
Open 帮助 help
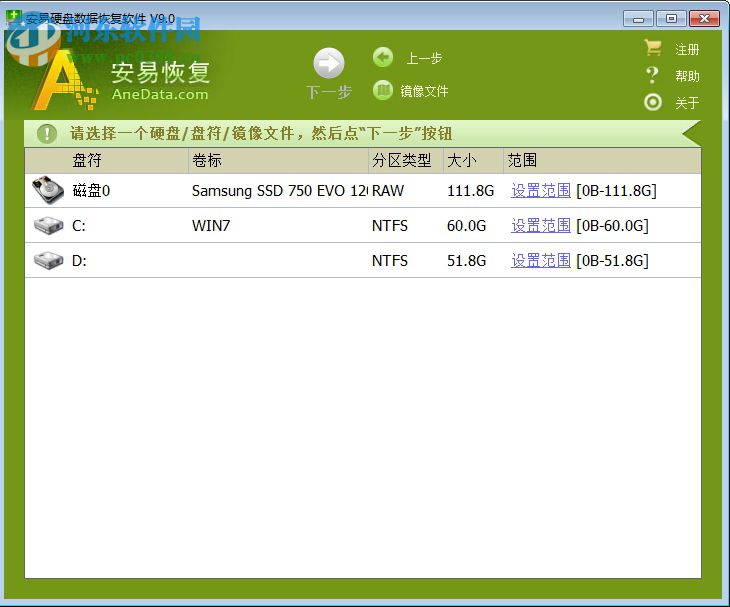(687, 76)
